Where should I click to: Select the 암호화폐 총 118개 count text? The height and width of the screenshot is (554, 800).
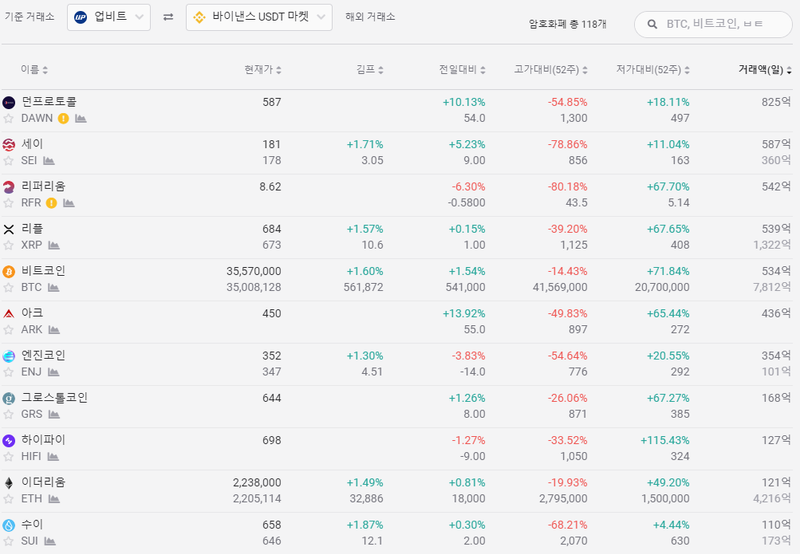[x=567, y=24]
